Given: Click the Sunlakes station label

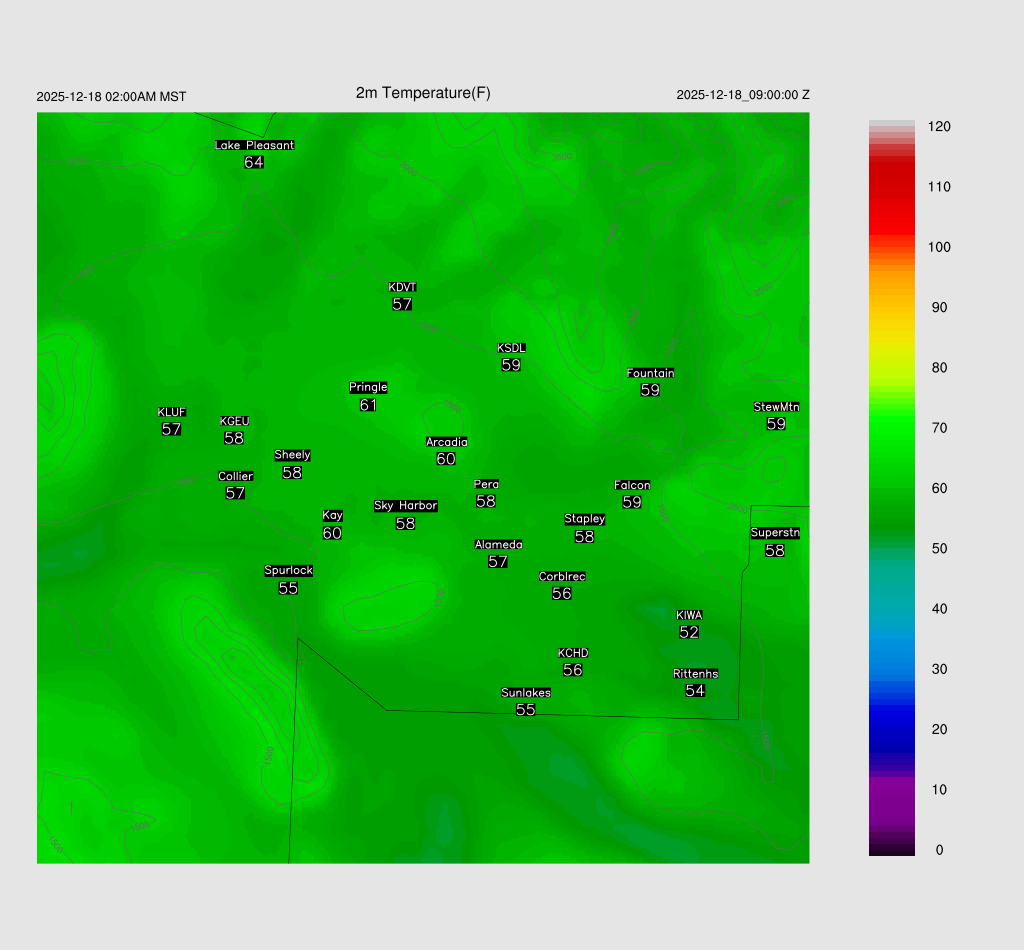Looking at the screenshot, I should 526,693.
